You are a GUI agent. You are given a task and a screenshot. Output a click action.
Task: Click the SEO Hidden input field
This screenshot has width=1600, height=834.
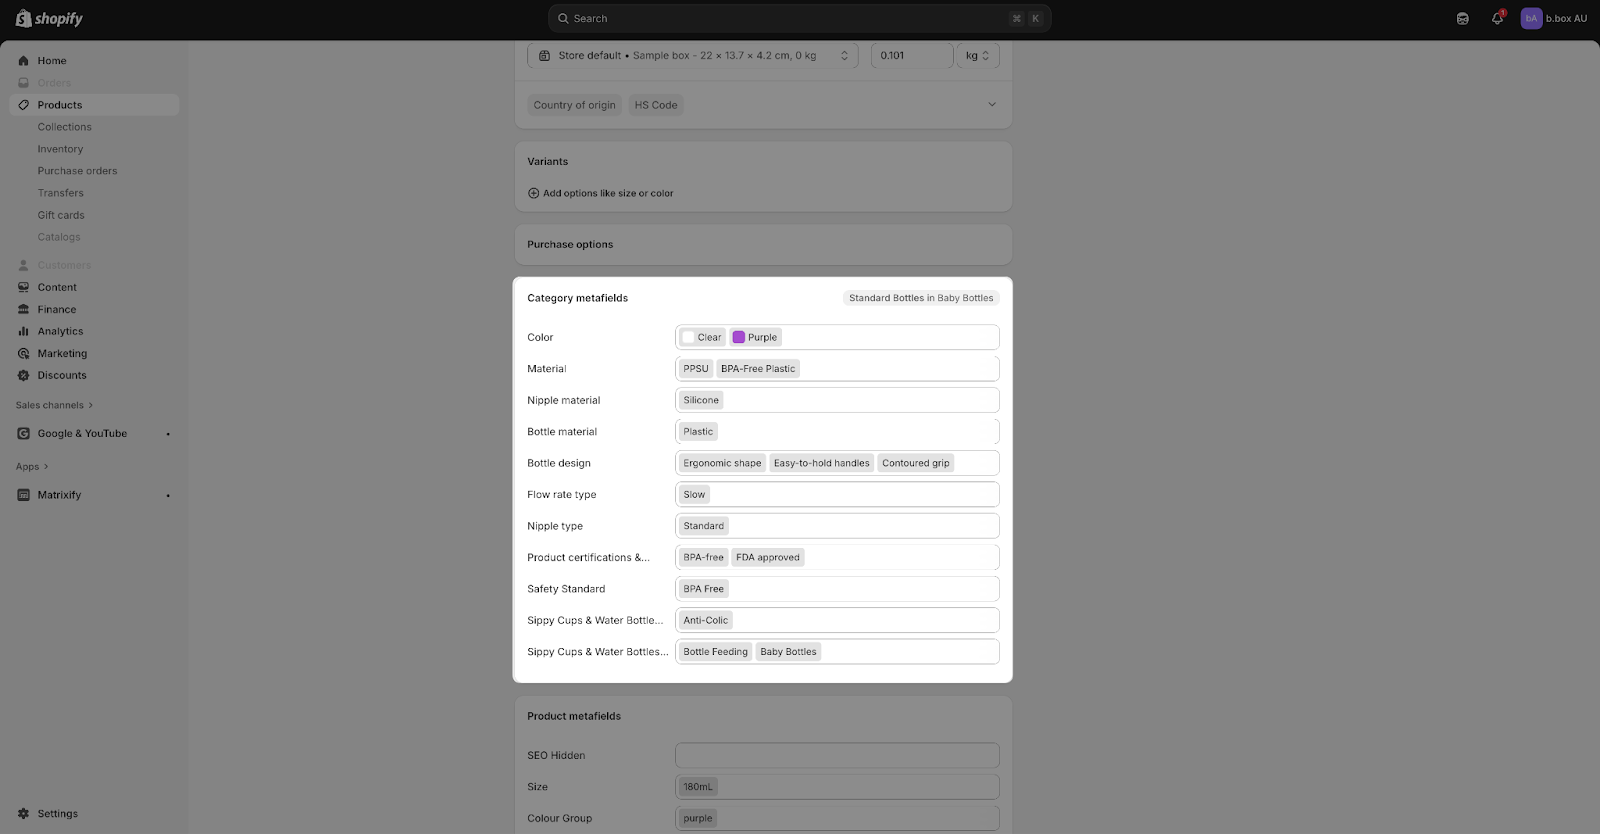837,756
